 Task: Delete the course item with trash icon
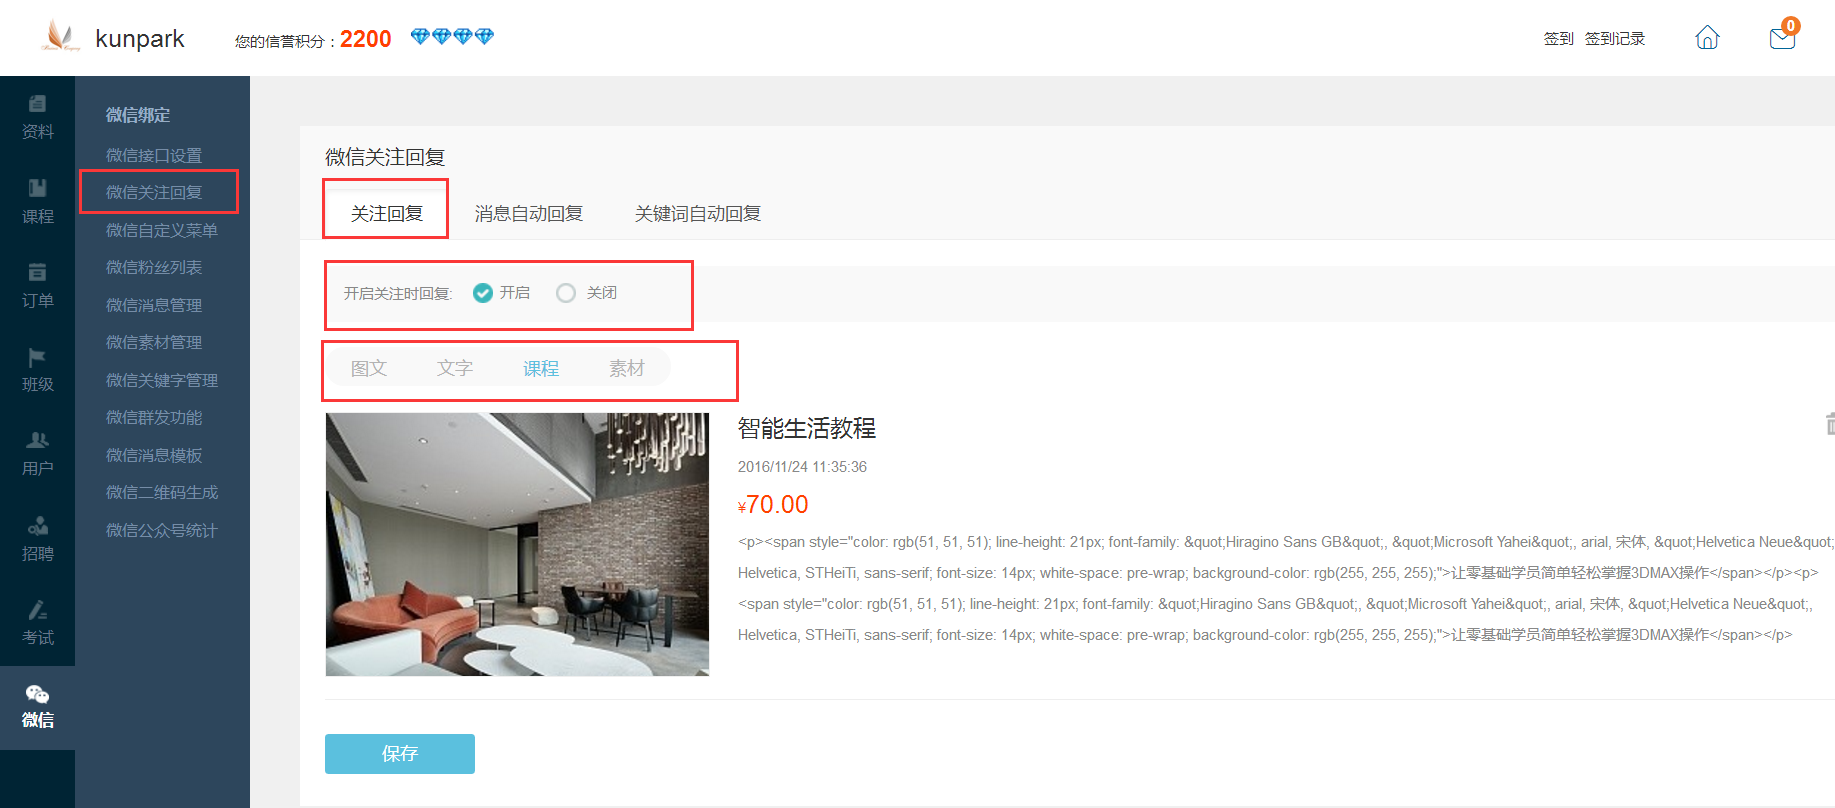pos(1829,424)
